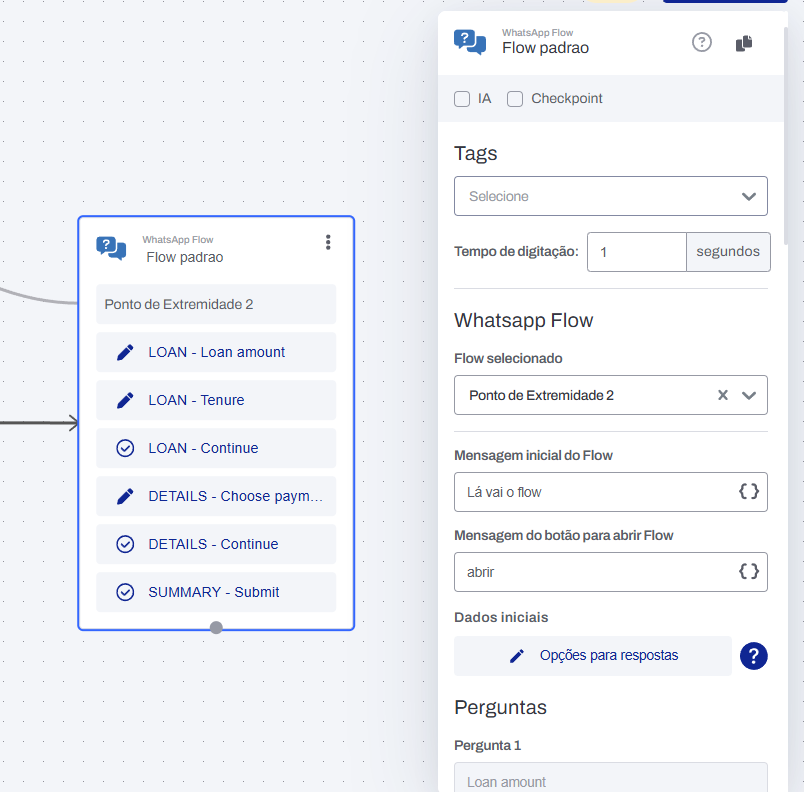804x792 pixels.
Task: Open the Flow selecionado dropdown arrow
Action: pyautogui.click(x=749, y=395)
